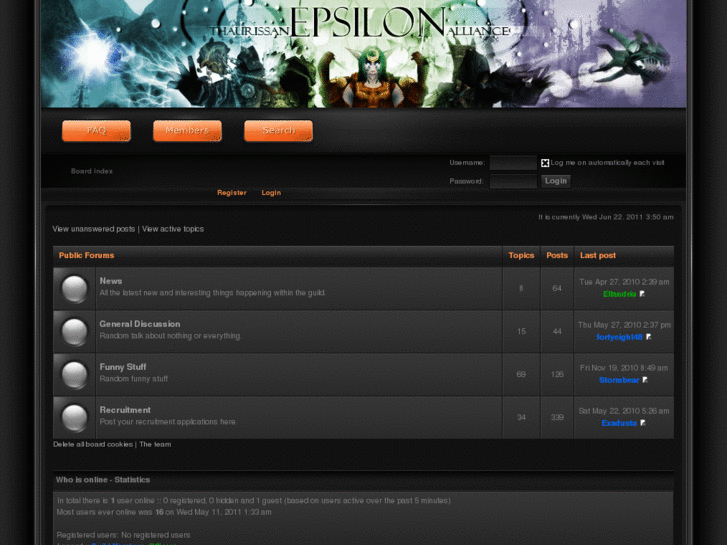Open Exadusta's user profile link
This screenshot has height=545, width=727.
tap(619, 423)
